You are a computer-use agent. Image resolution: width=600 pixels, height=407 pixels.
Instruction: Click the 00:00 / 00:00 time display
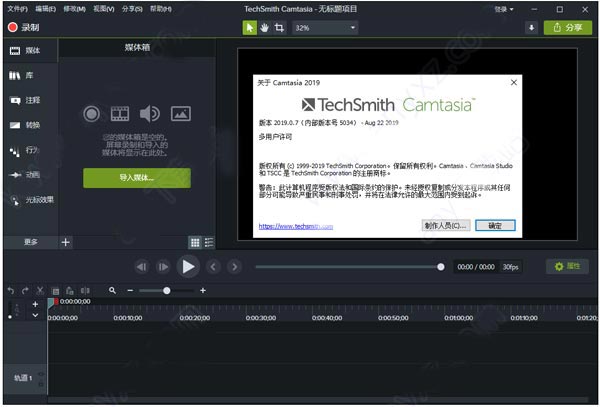(476, 267)
